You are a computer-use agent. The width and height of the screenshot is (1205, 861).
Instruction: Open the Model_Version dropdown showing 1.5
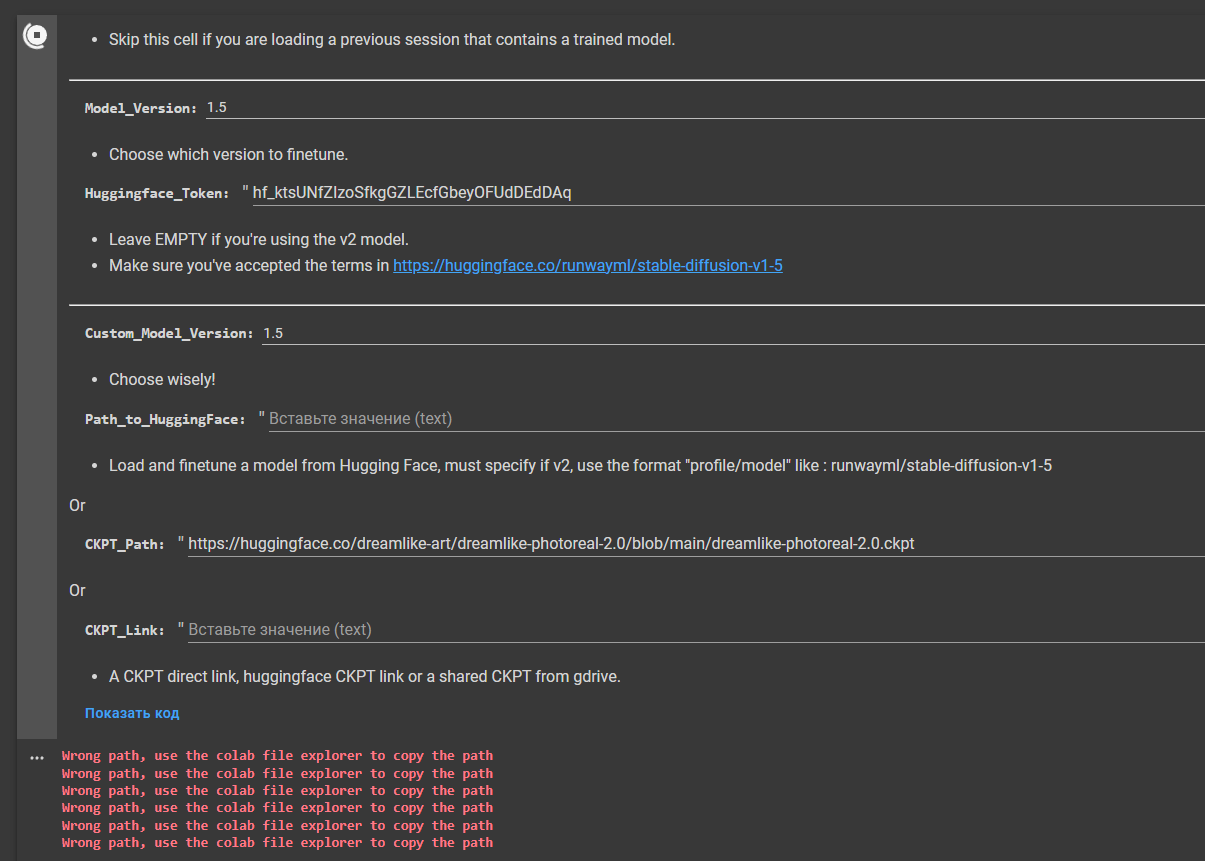click(x=216, y=106)
